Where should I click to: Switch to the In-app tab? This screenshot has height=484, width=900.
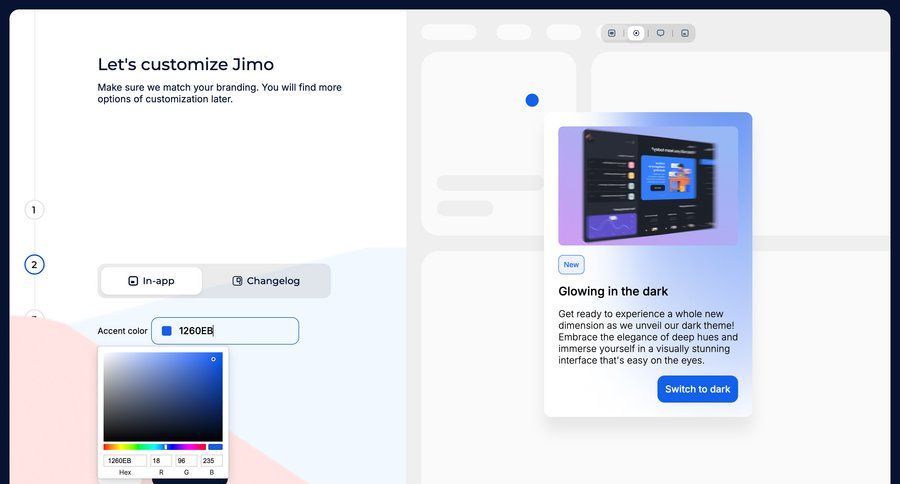click(152, 281)
